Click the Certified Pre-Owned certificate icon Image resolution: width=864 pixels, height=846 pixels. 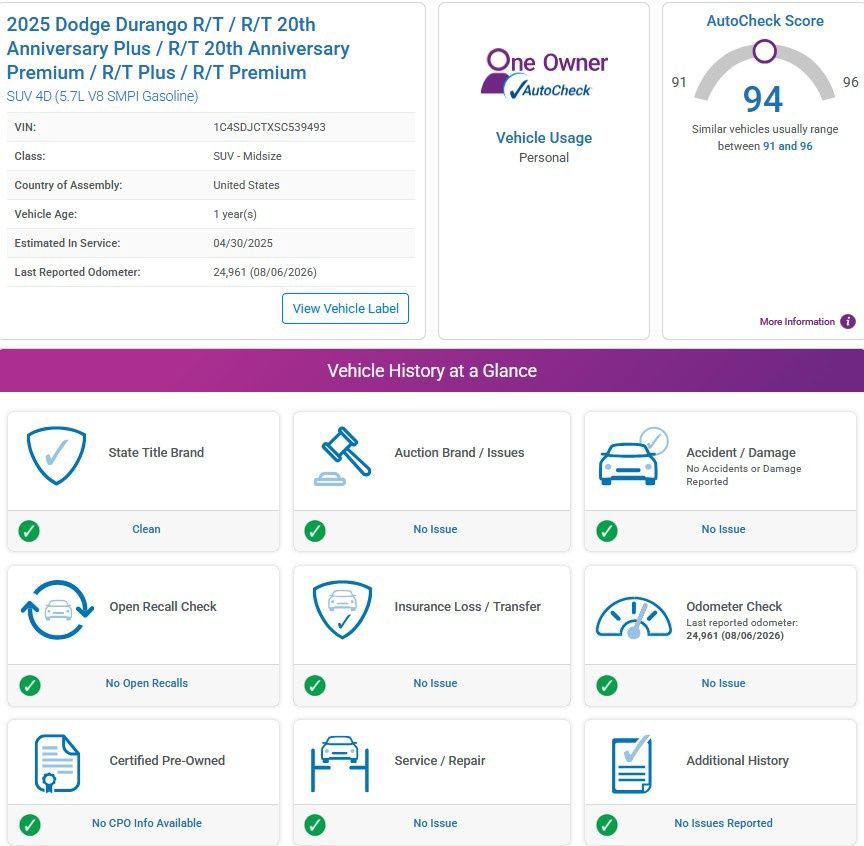pyautogui.click(x=57, y=764)
